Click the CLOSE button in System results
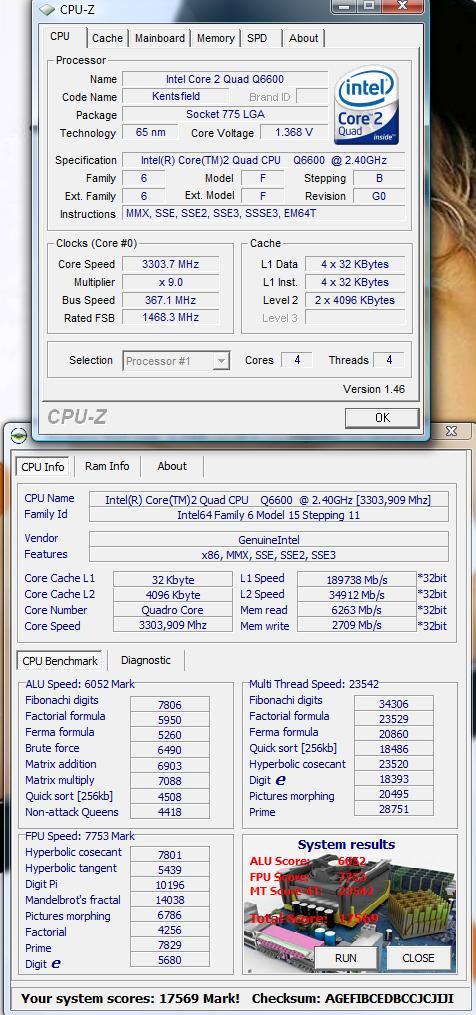Viewport: 476px width, 1015px height. (418, 958)
